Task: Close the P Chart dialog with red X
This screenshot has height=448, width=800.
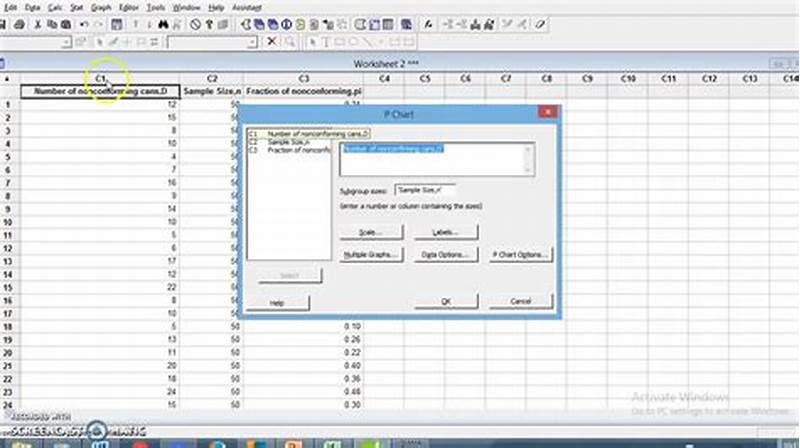Action: [x=547, y=112]
